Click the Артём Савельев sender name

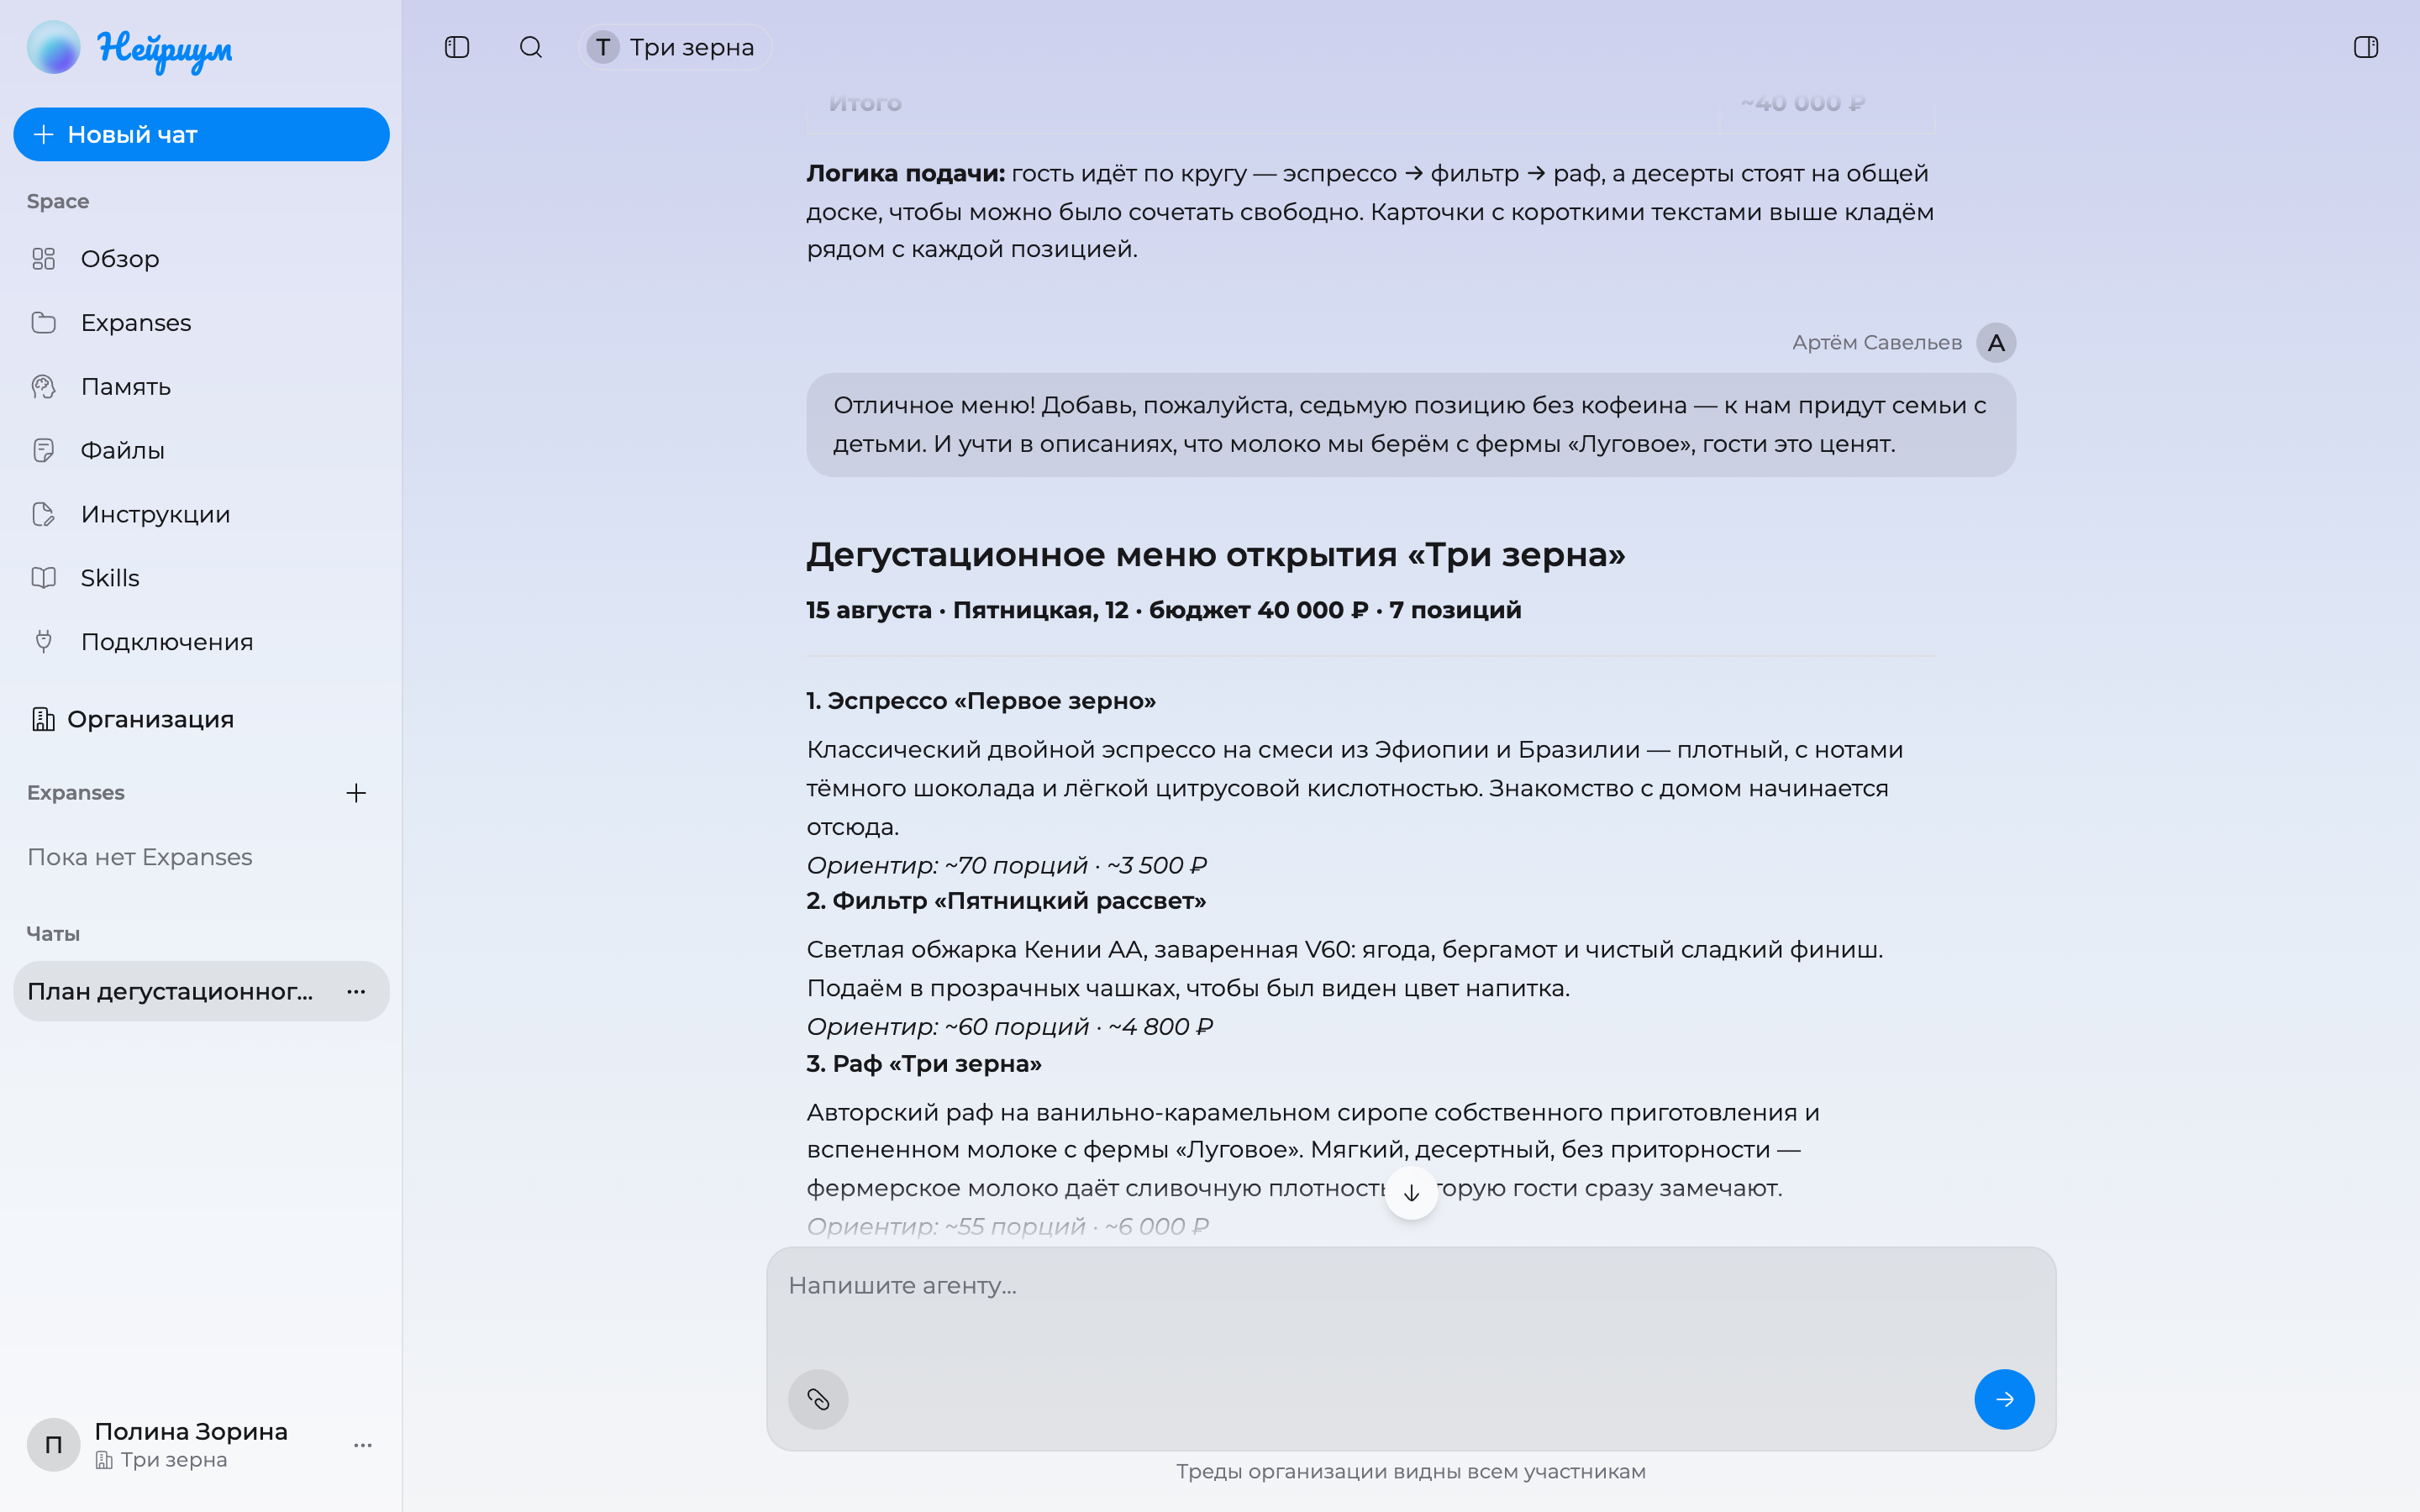[1877, 343]
